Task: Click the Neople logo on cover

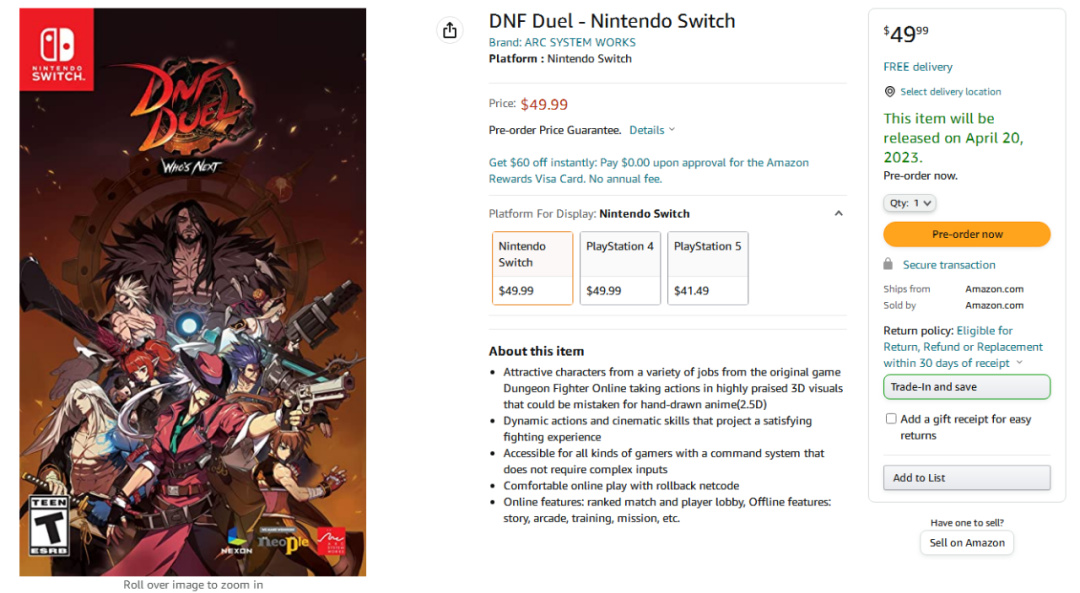Action: pos(284,542)
